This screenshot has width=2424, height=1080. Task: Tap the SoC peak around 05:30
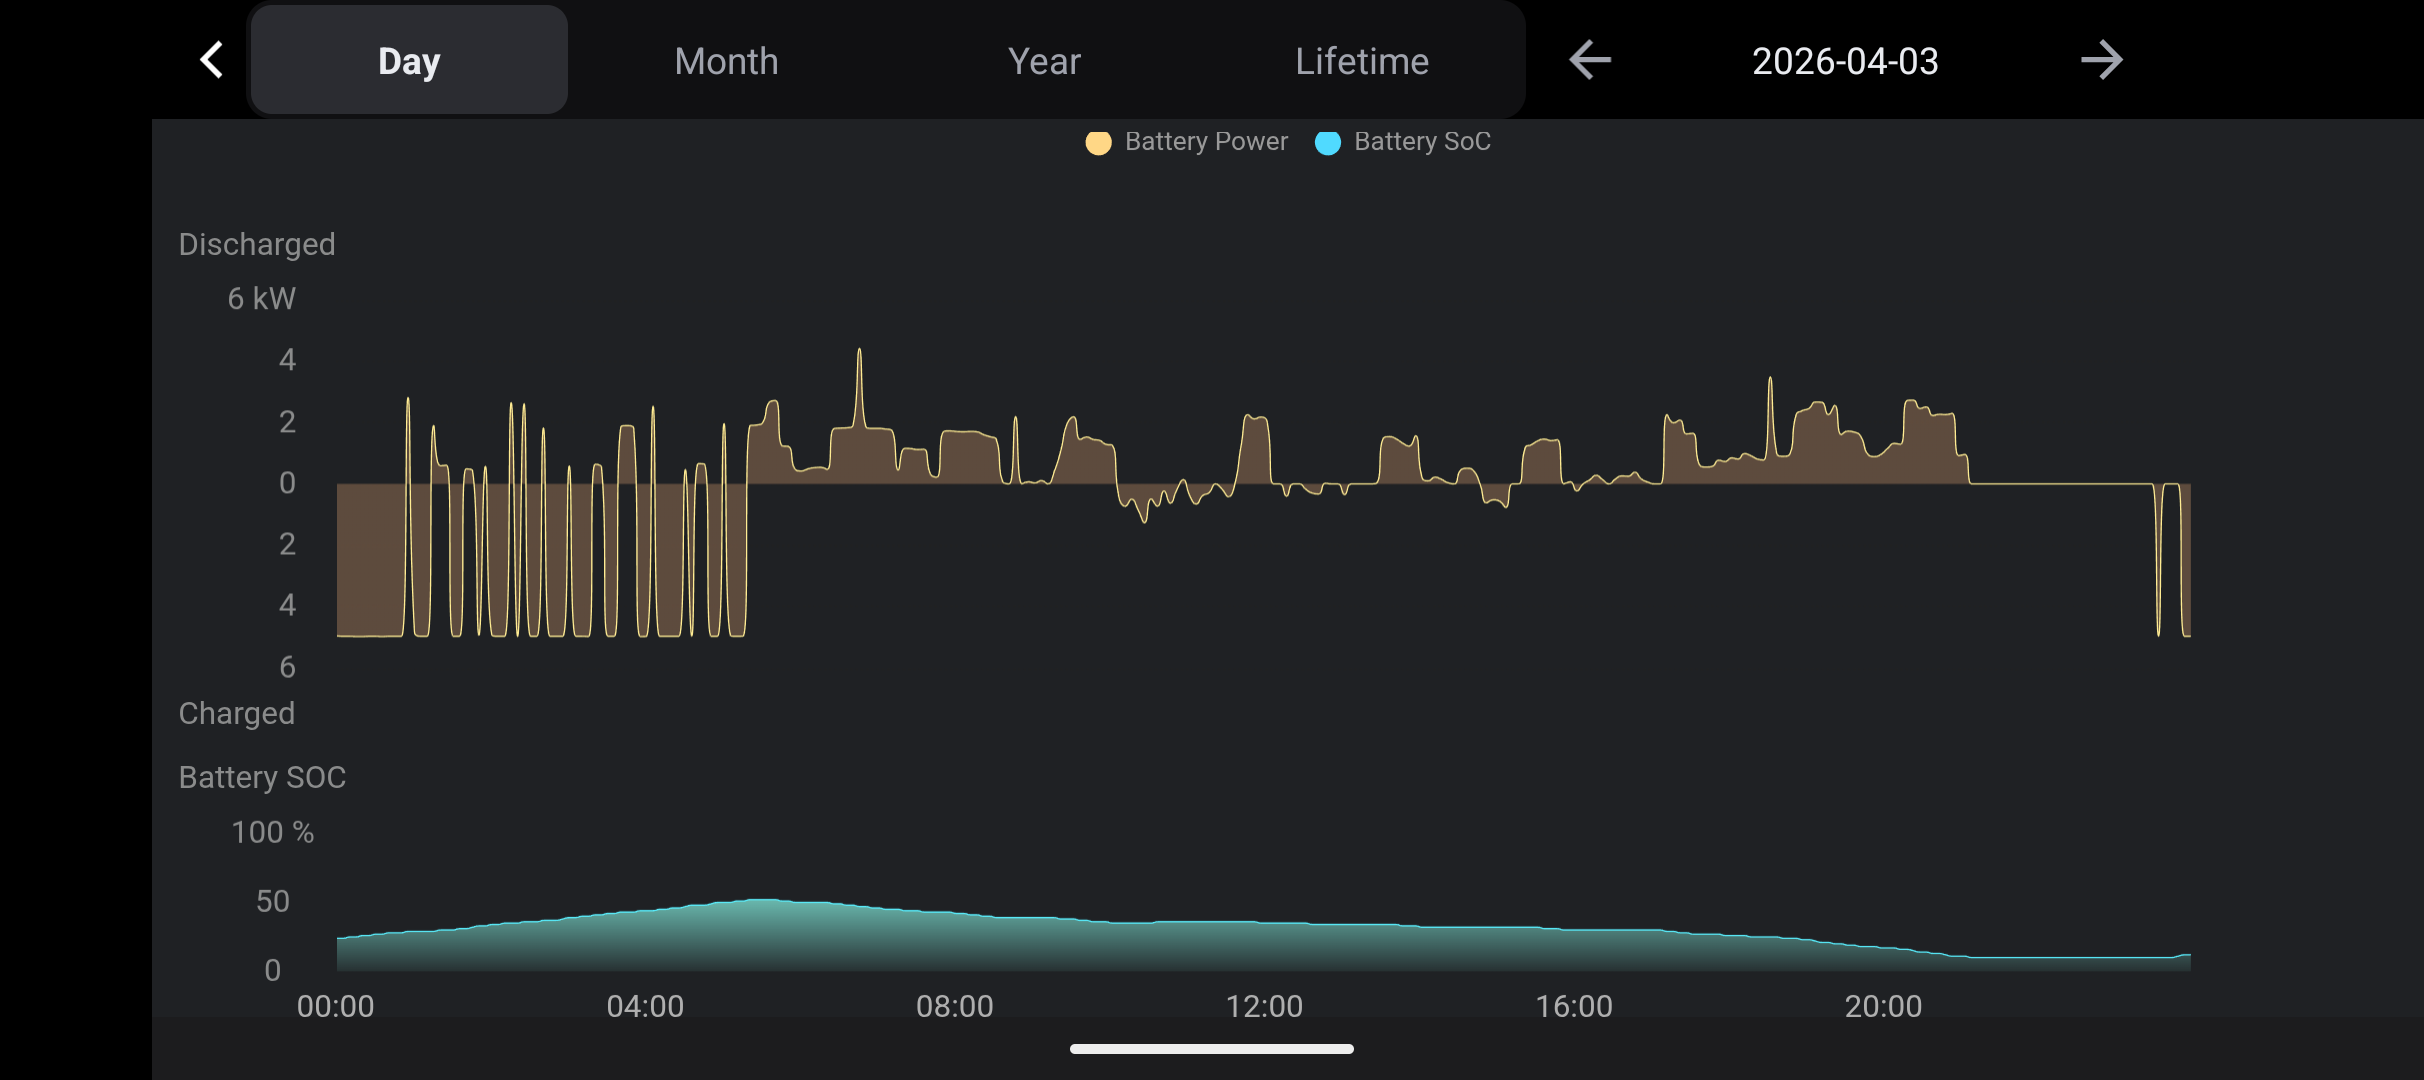coord(762,901)
